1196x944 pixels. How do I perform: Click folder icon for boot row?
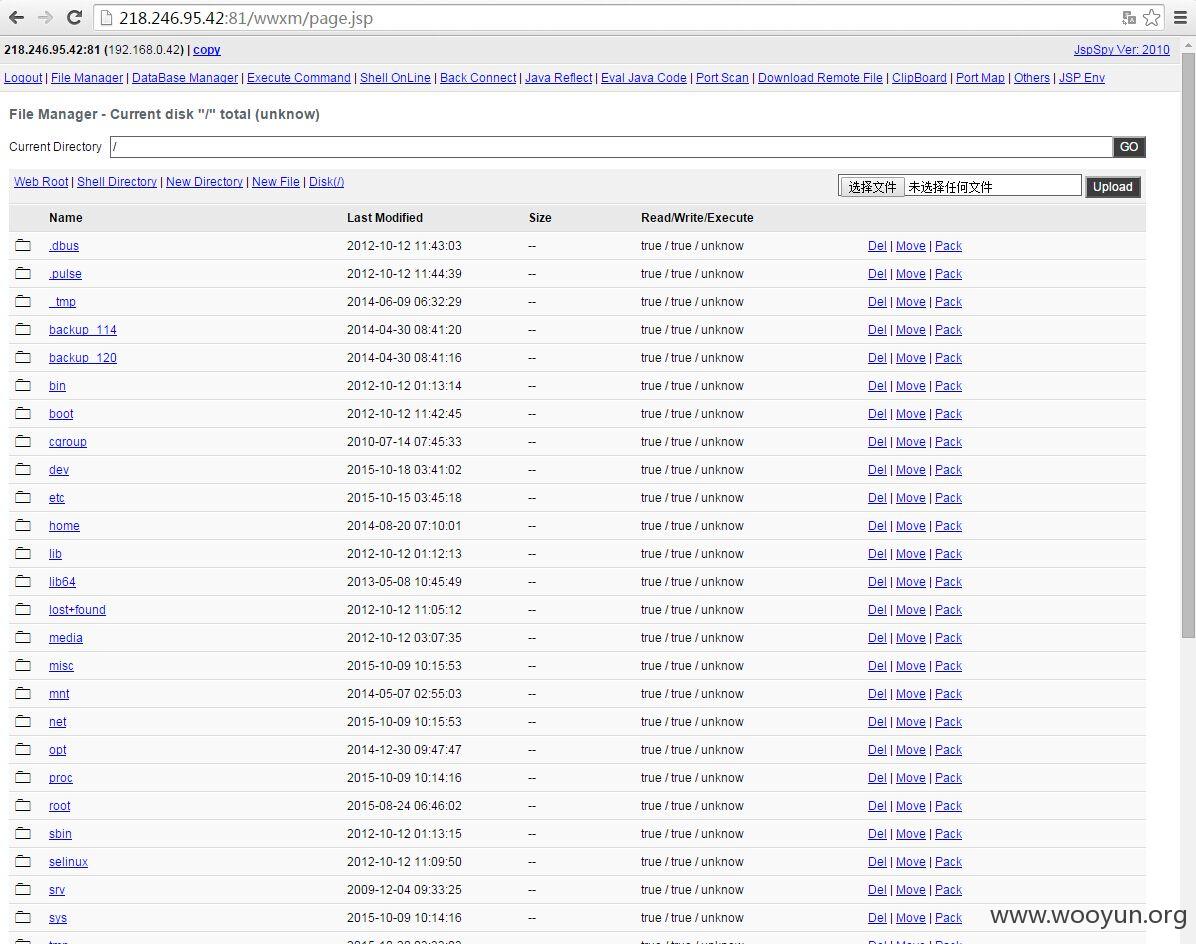[x=23, y=413]
